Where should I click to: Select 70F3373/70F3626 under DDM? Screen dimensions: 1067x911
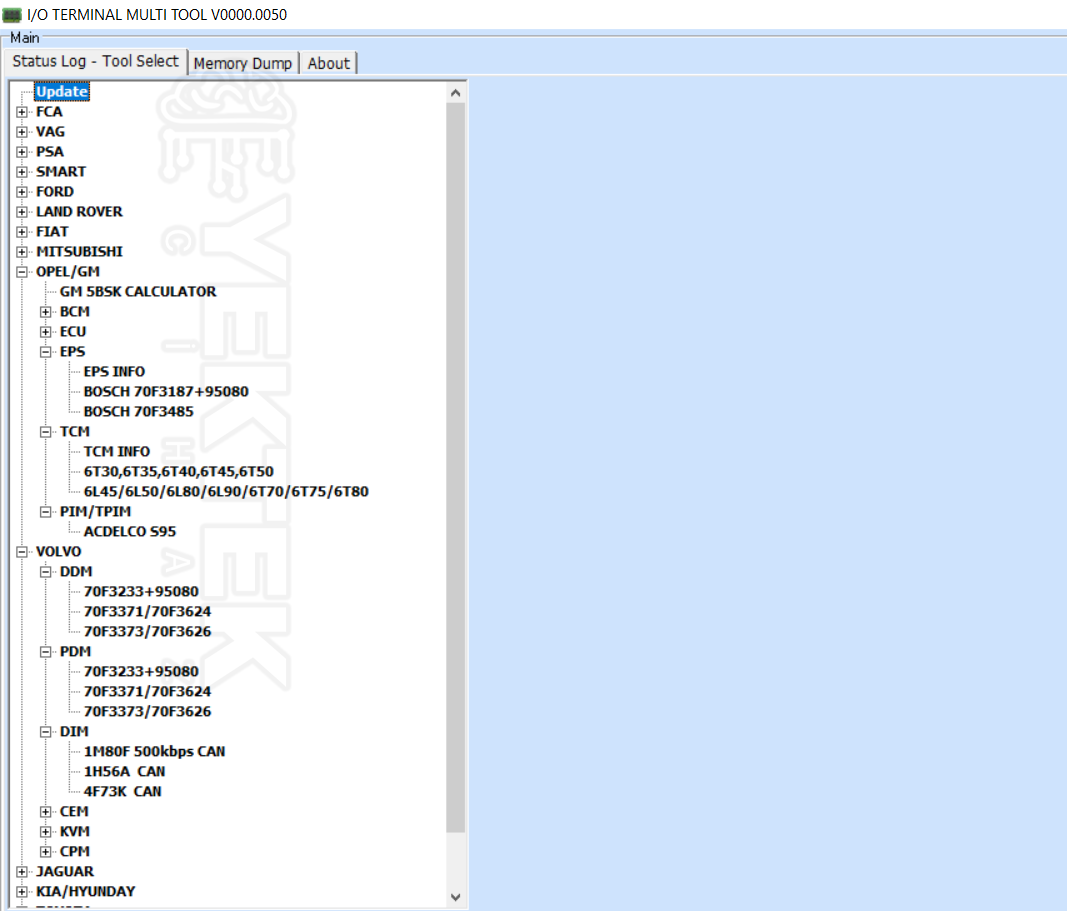(148, 631)
